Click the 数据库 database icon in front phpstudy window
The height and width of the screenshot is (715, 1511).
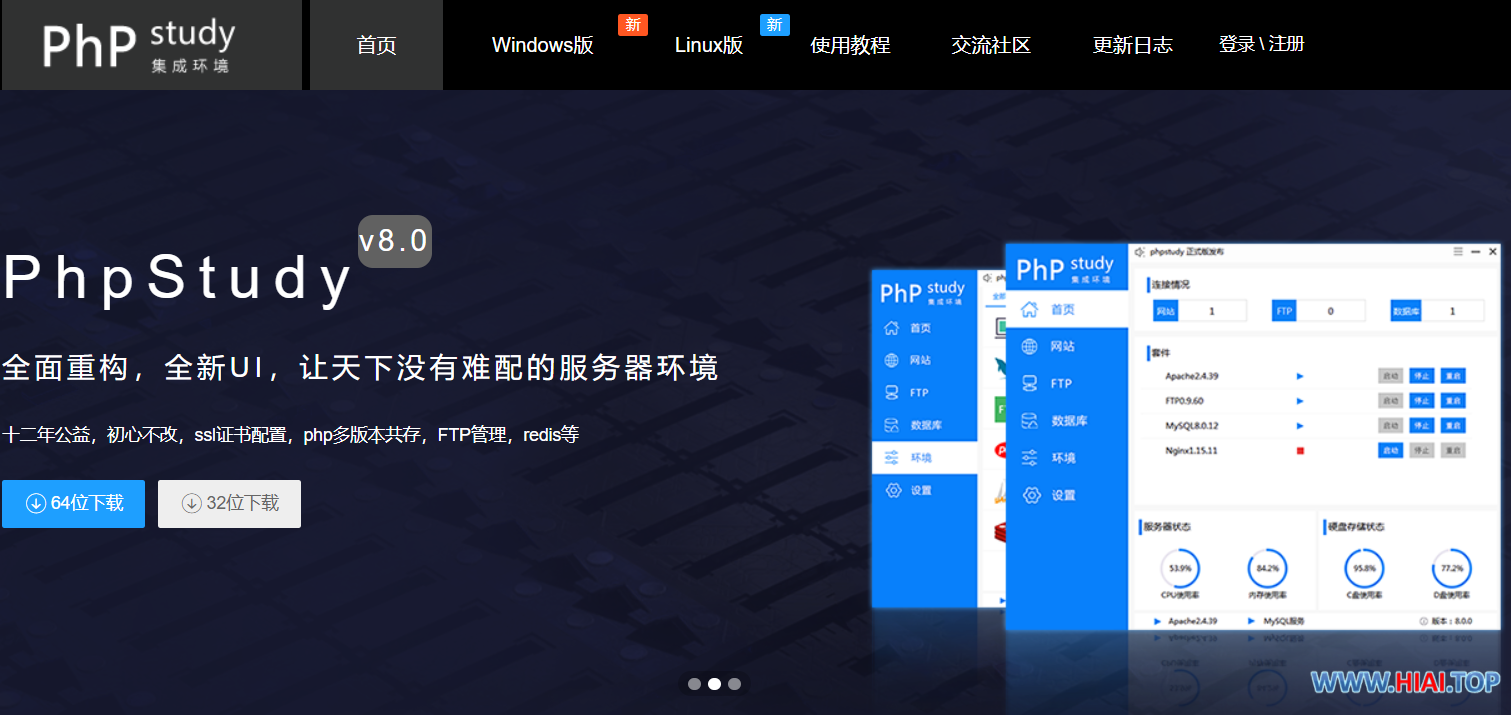(1029, 421)
